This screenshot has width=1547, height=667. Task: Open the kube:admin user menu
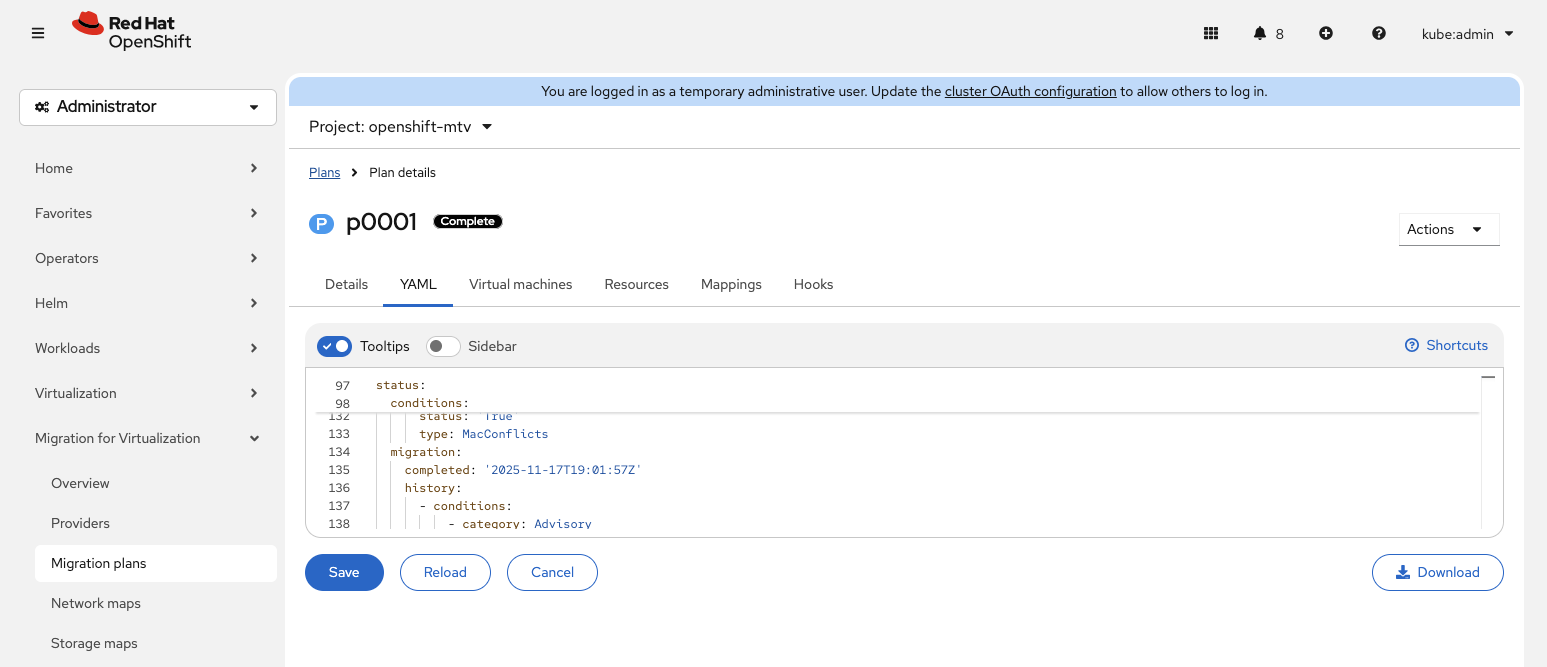pos(1467,34)
